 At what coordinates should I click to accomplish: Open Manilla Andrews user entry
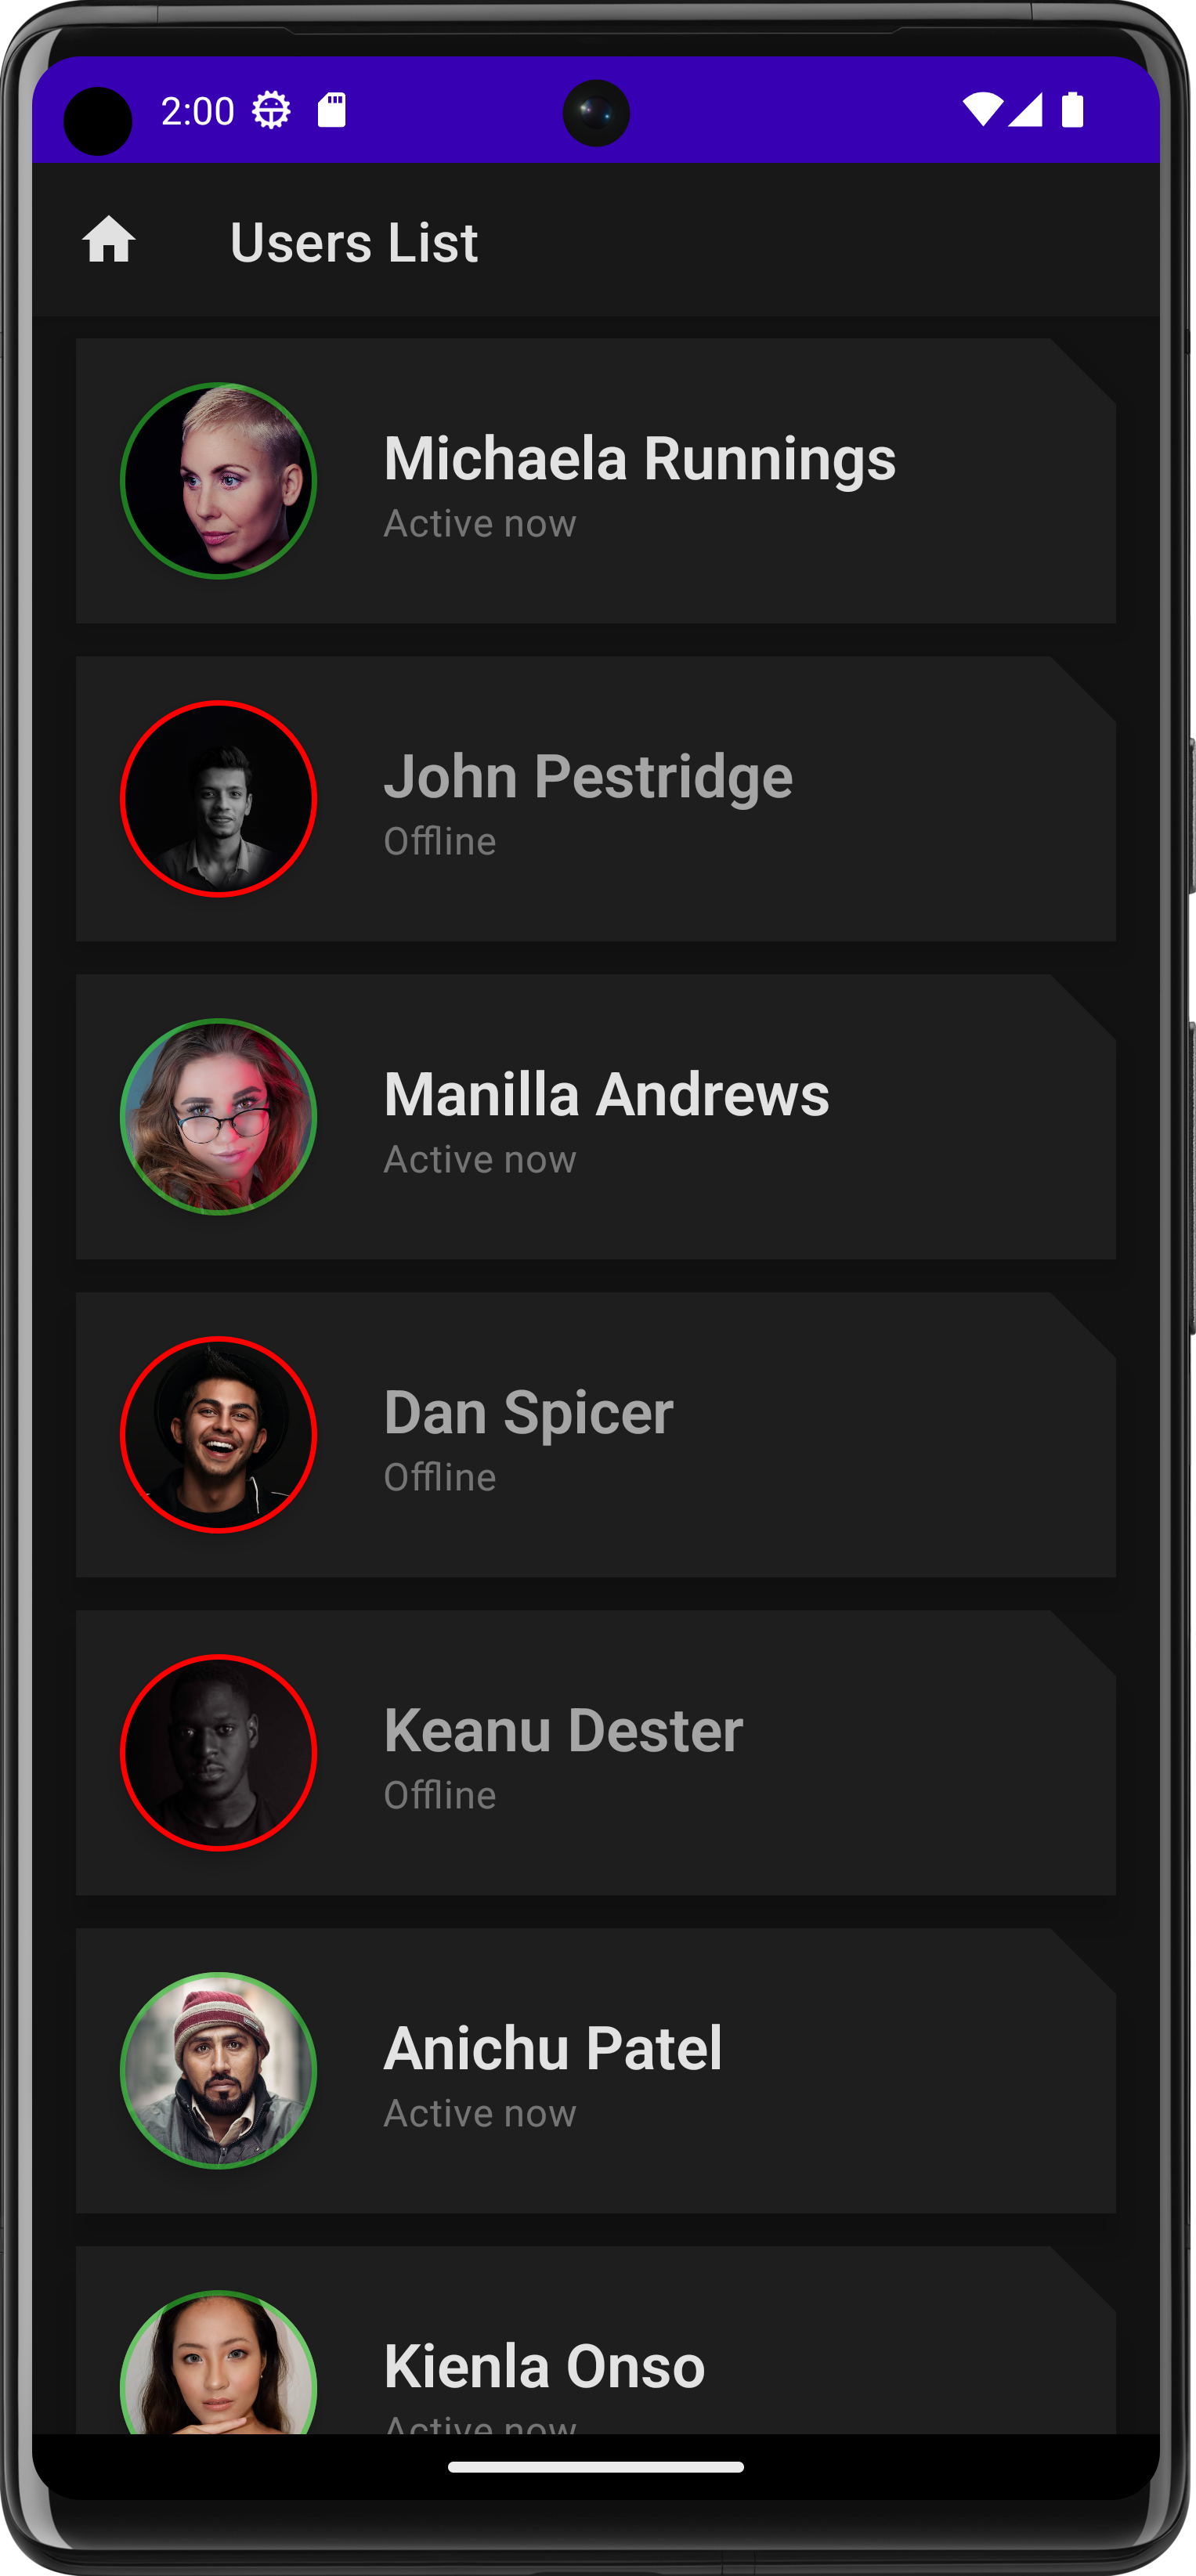596,1116
